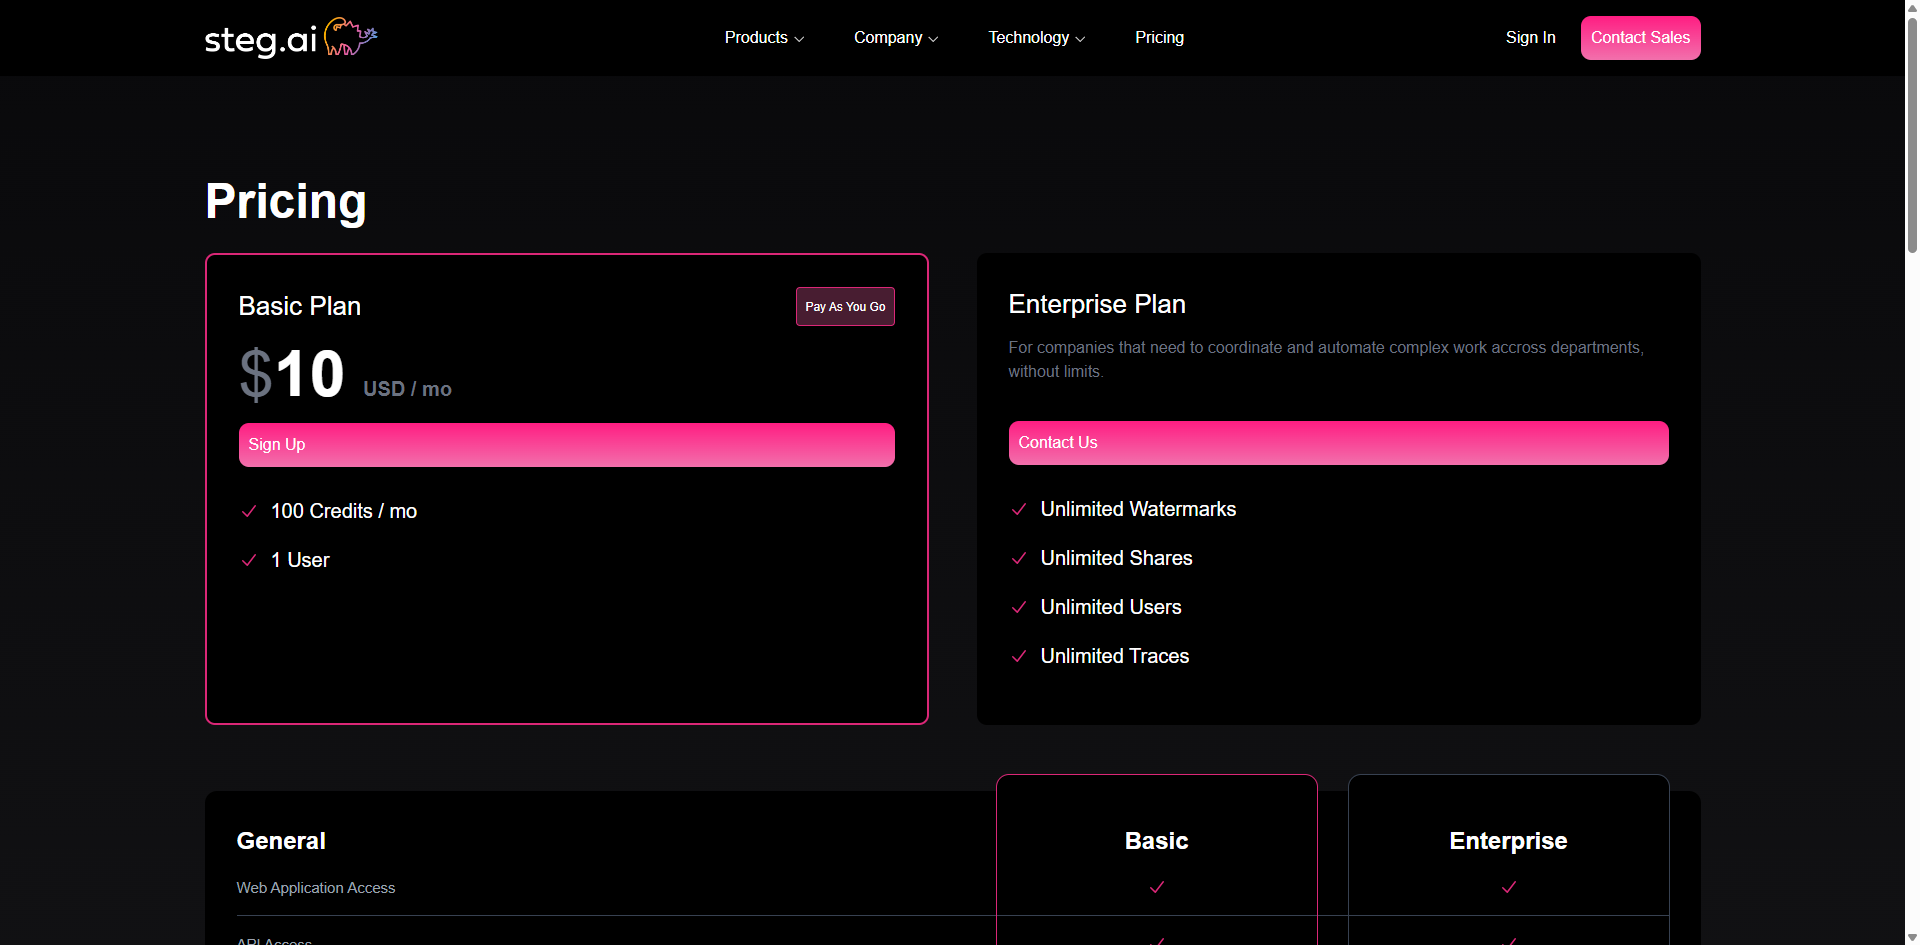
Task: Click the checkmark next to Unlimited Shares
Action: click(1019, 558)
